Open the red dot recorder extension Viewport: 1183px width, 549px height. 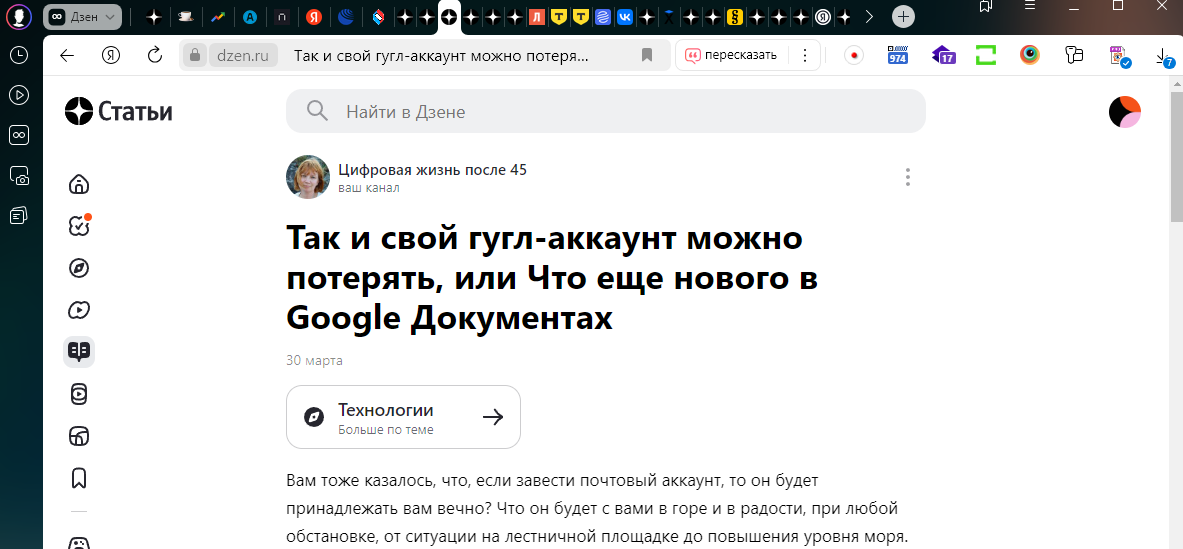(853, 56)
